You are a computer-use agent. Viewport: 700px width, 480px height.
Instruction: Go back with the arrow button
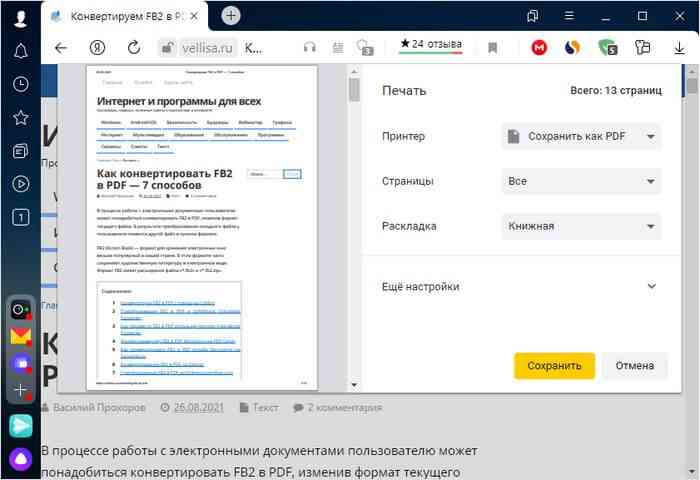coord(61,47)
